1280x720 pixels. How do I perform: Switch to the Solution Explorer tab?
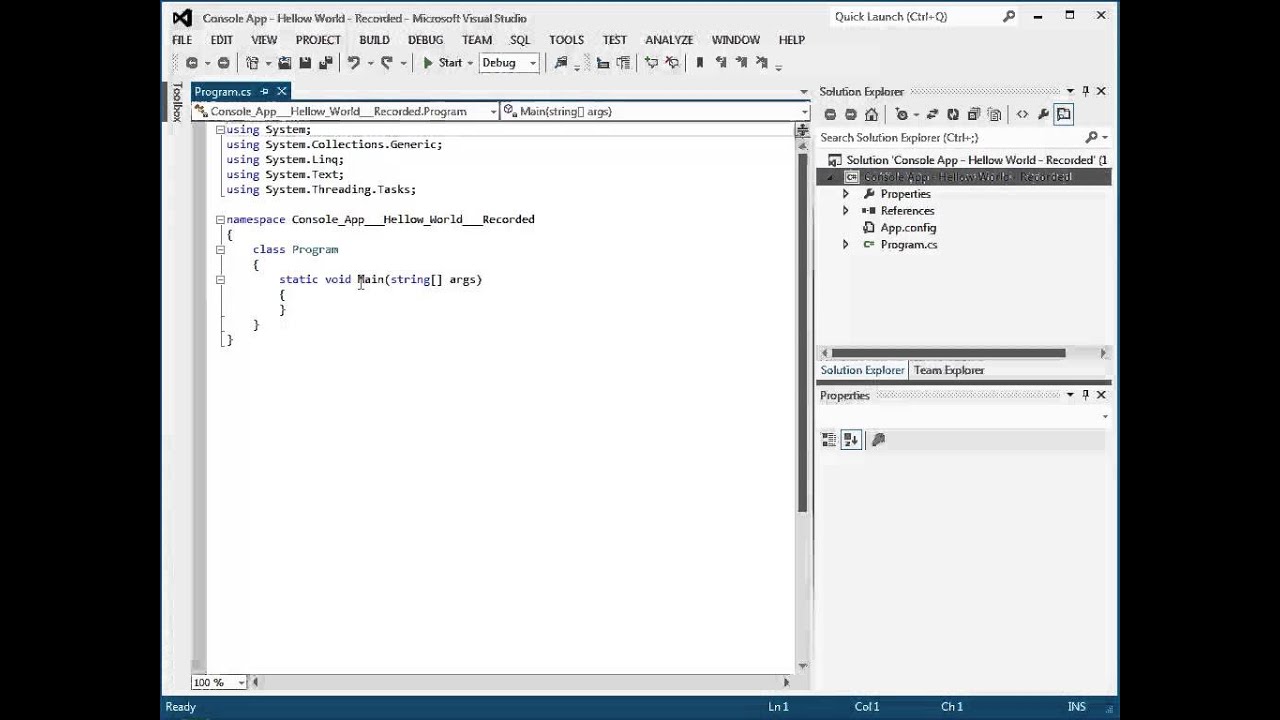click(x=862, y=370)
